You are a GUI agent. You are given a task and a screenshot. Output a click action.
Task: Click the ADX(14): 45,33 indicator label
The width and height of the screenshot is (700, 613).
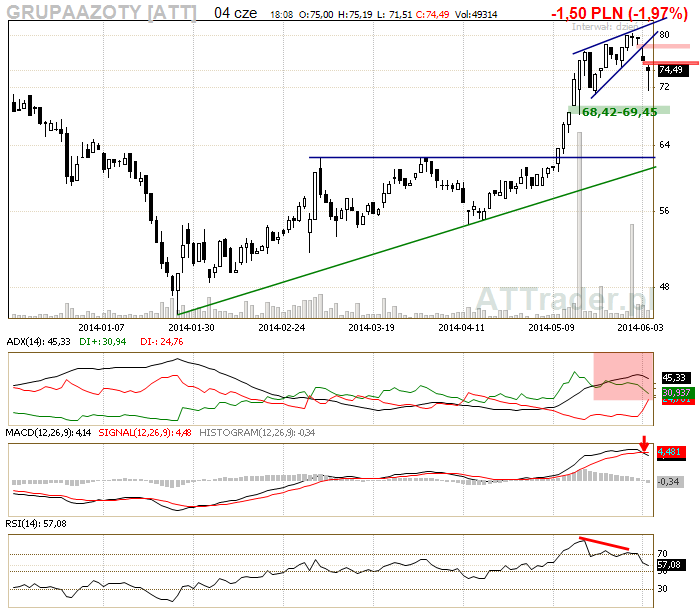pos(38,342)
